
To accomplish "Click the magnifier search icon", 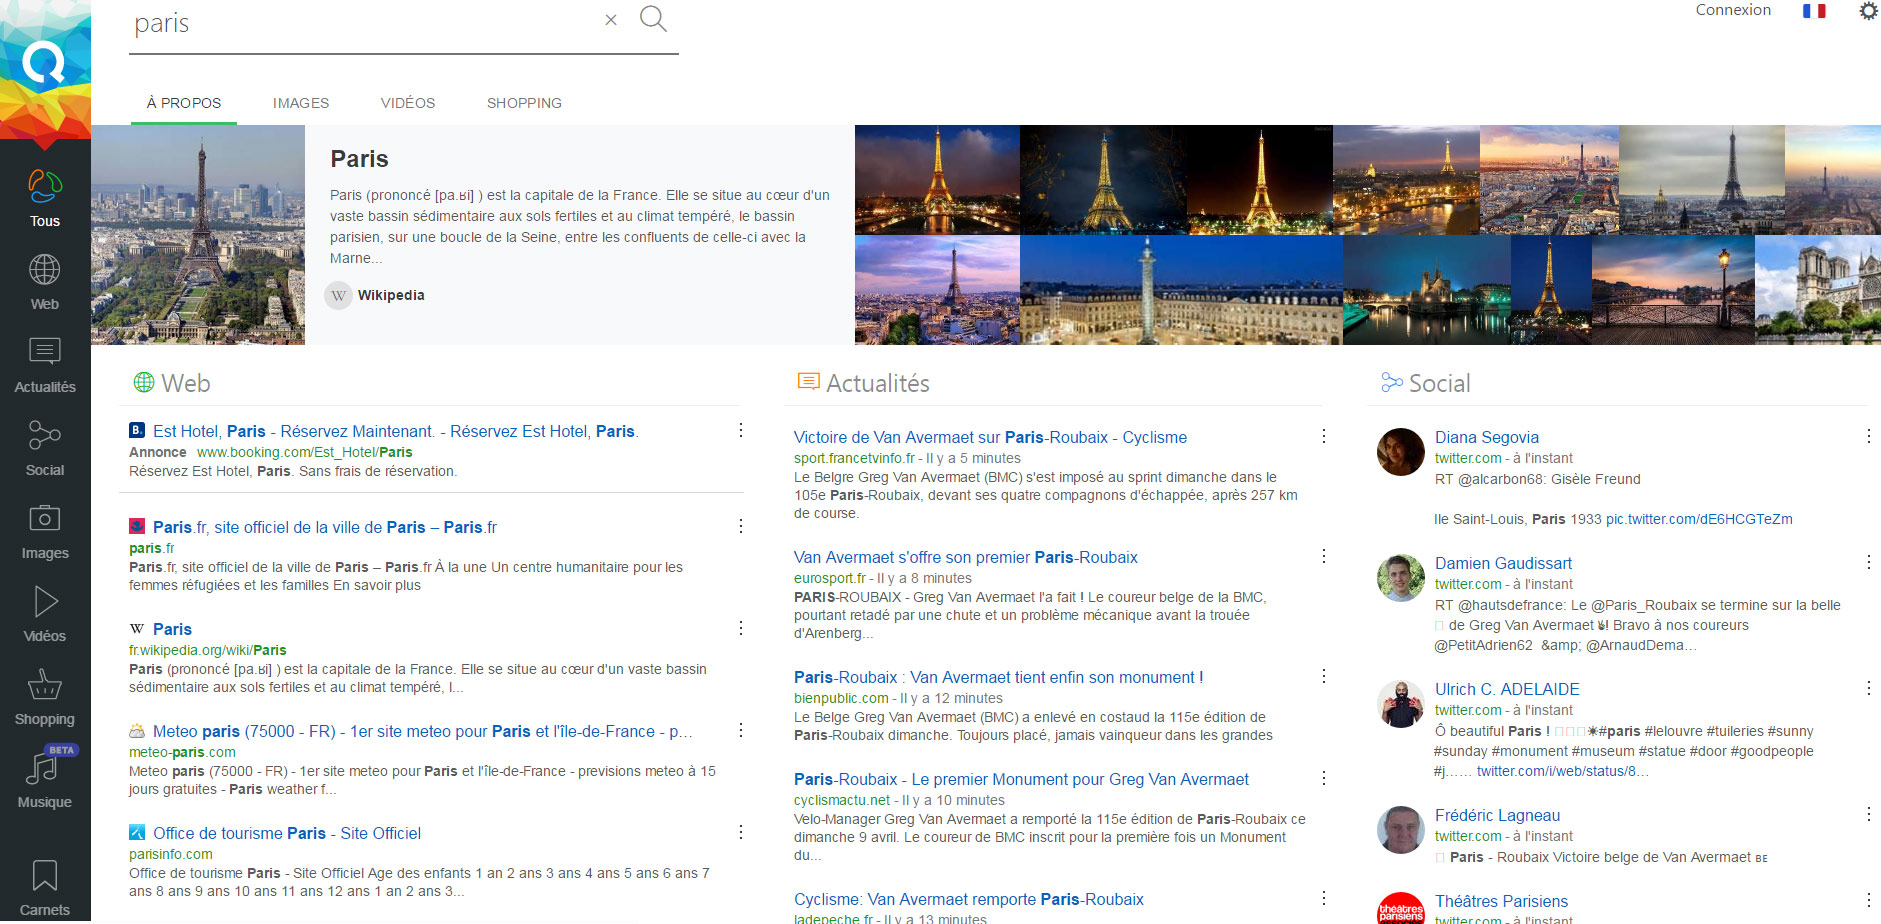I will click(x=653, y=18).
